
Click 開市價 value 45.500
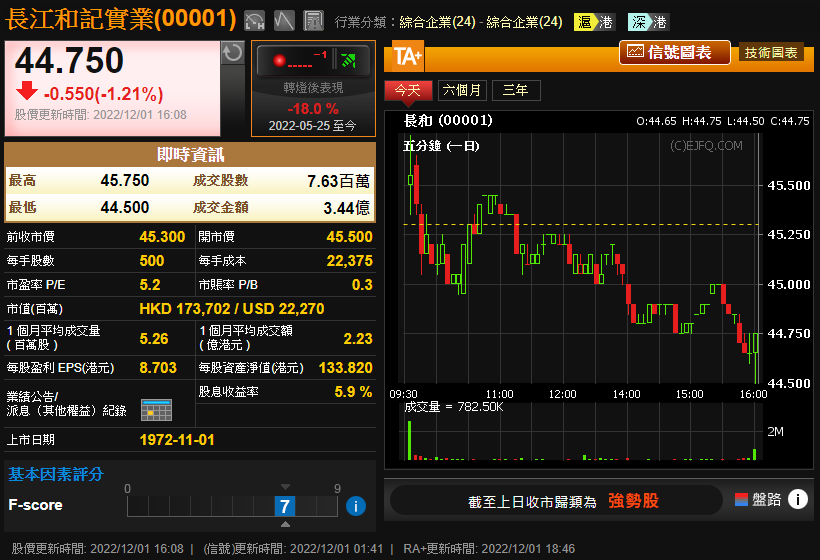coord(349,237)
